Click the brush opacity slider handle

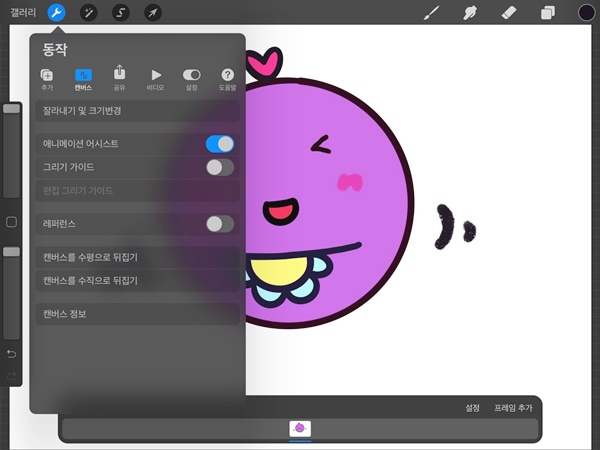[11, 252]
